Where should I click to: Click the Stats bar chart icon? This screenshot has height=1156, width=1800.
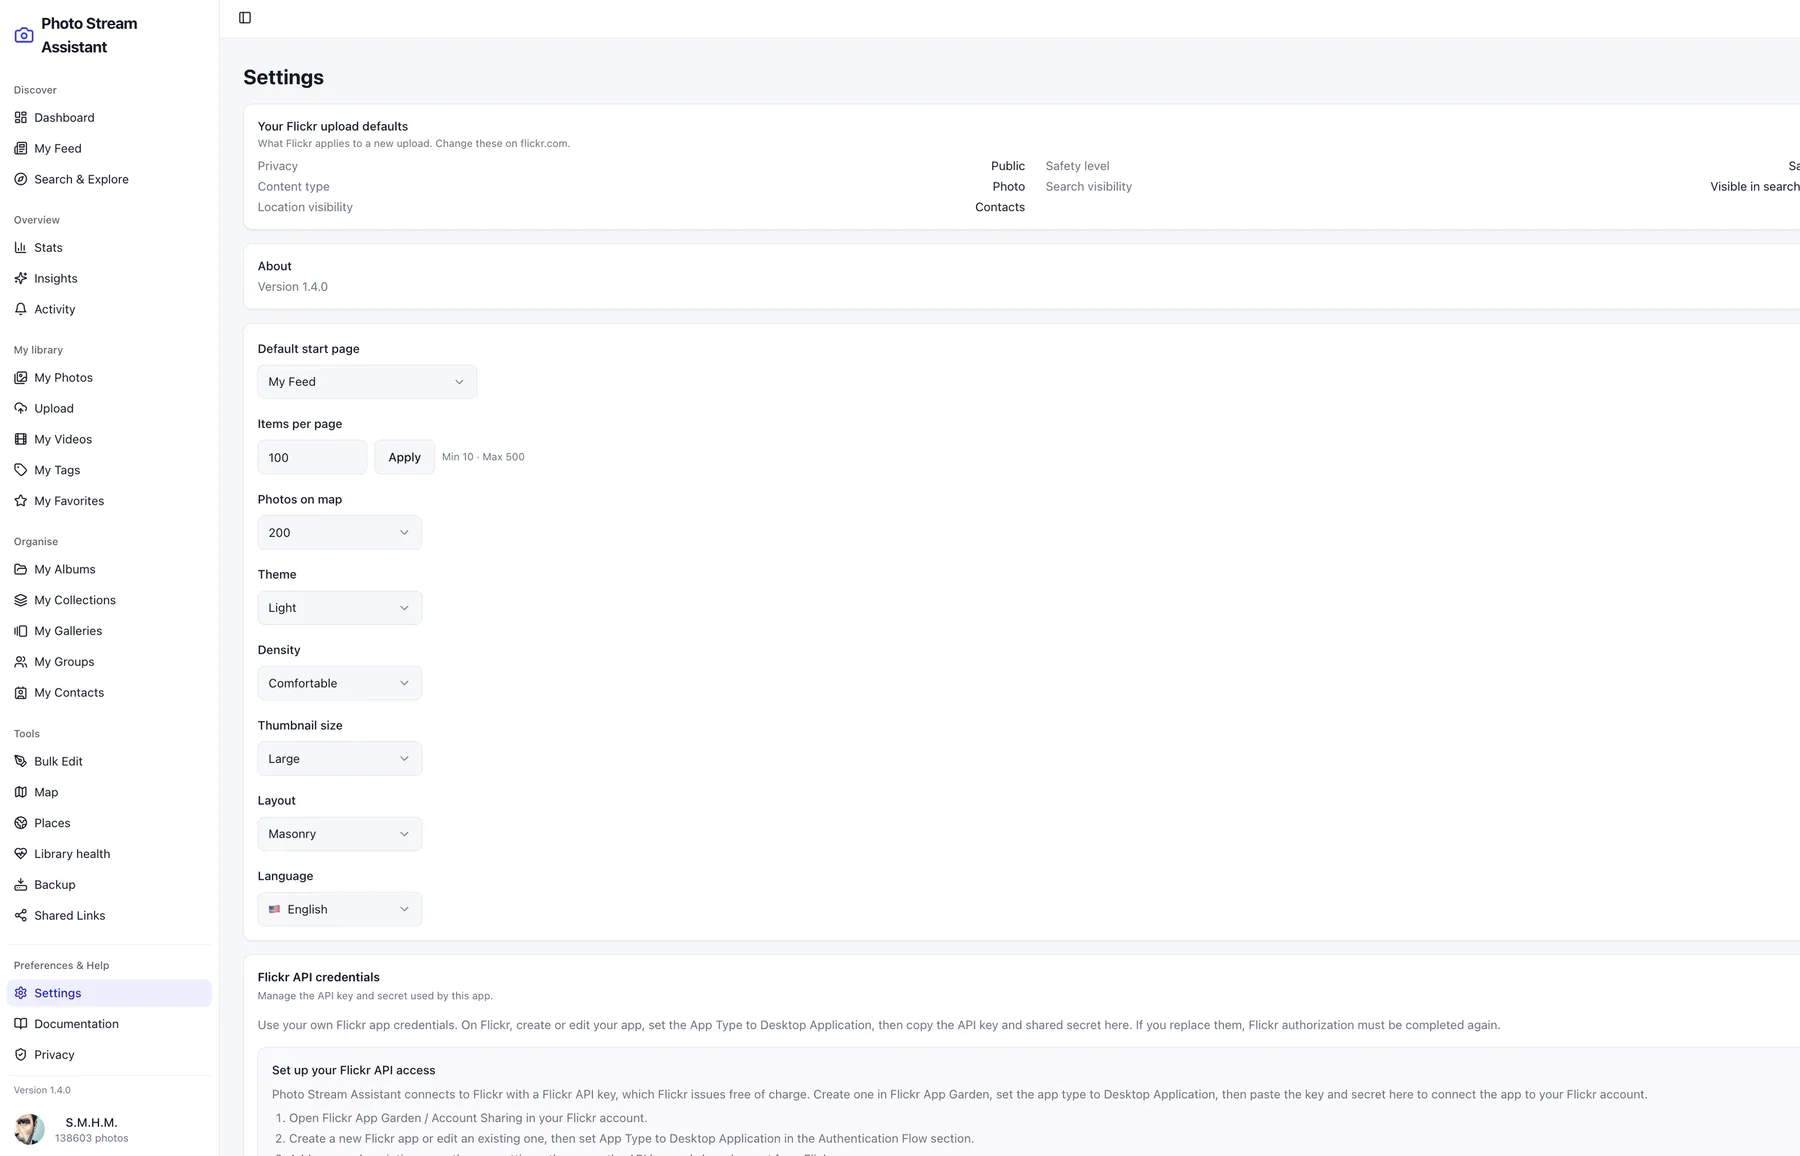coord(21,247)
